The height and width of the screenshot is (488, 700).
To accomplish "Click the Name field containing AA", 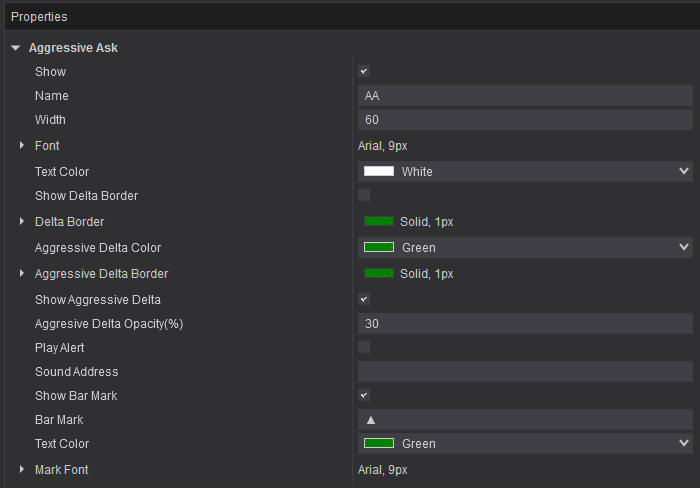I will 525,96.
